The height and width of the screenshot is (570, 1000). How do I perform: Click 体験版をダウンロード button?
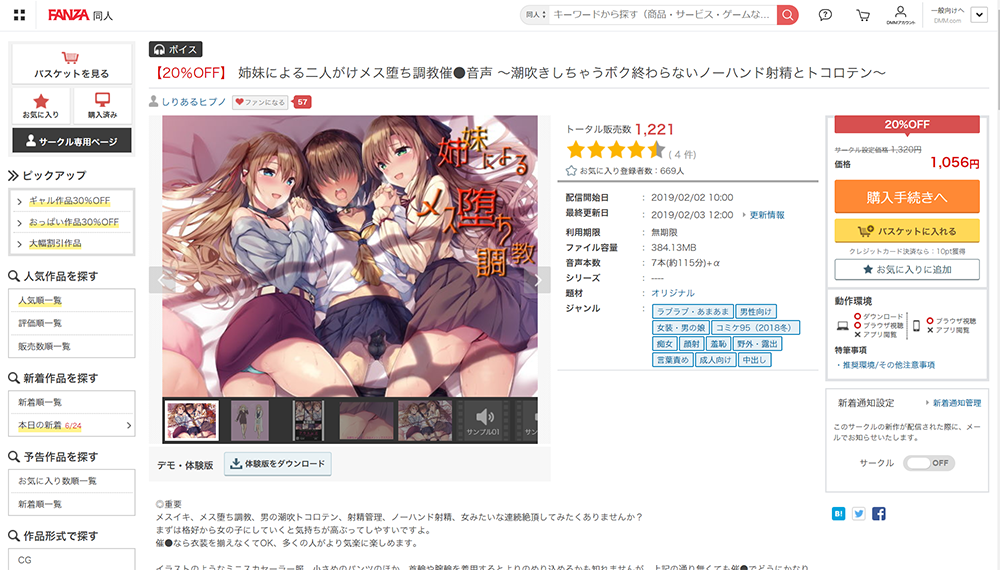(x=277, y=464)
